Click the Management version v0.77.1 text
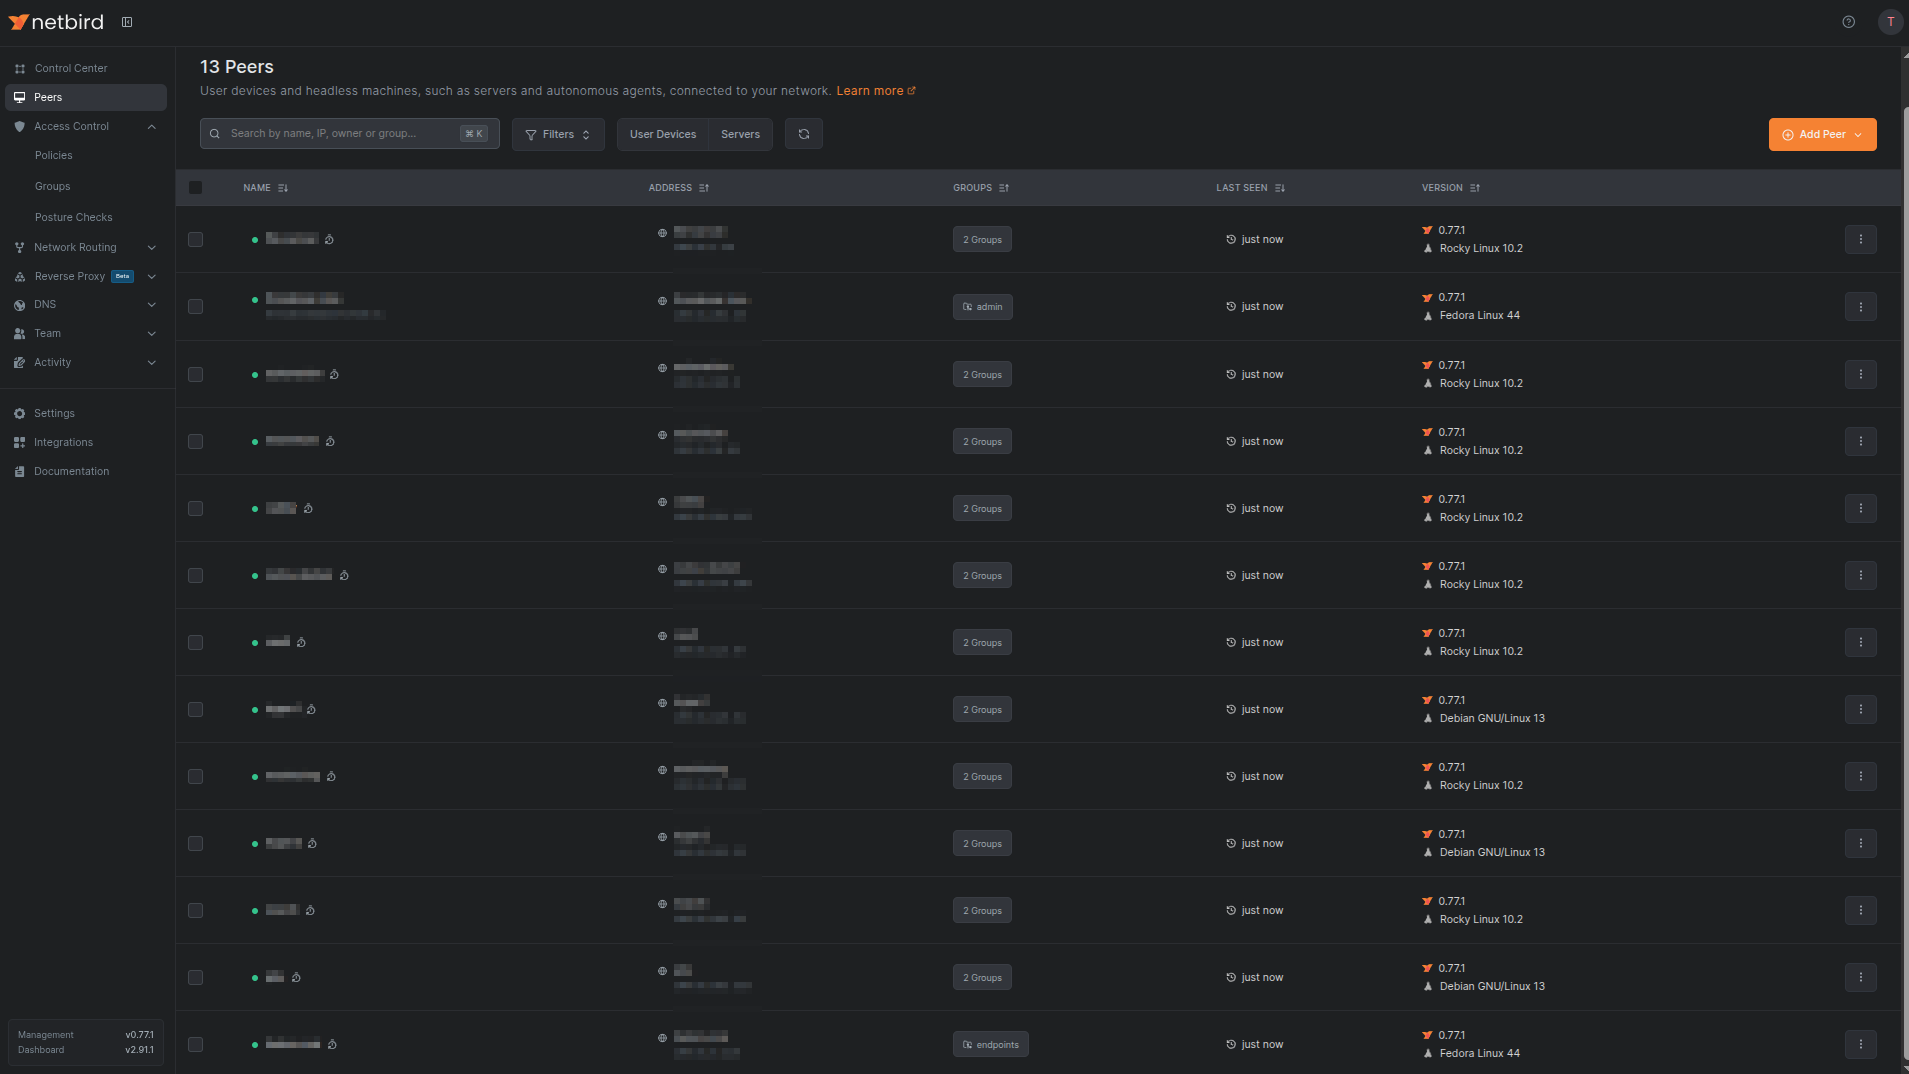The image size is (1909, 1074). (140, 1035)
